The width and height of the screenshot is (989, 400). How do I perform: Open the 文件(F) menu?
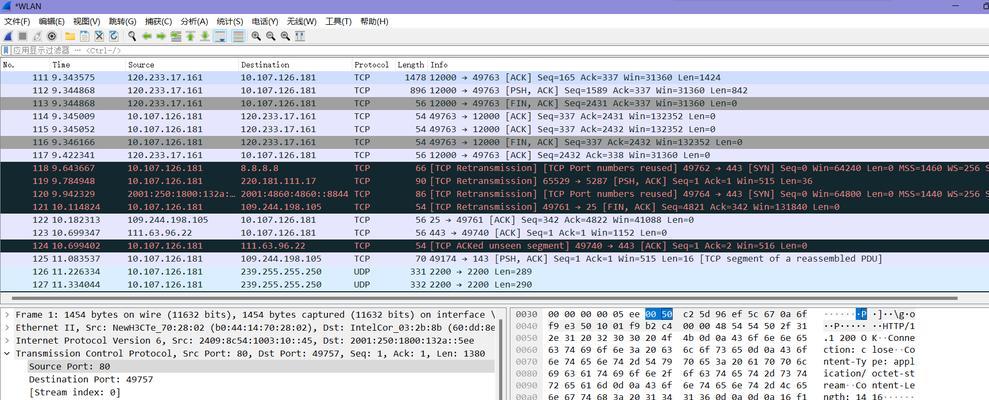(x=17, y=21)
